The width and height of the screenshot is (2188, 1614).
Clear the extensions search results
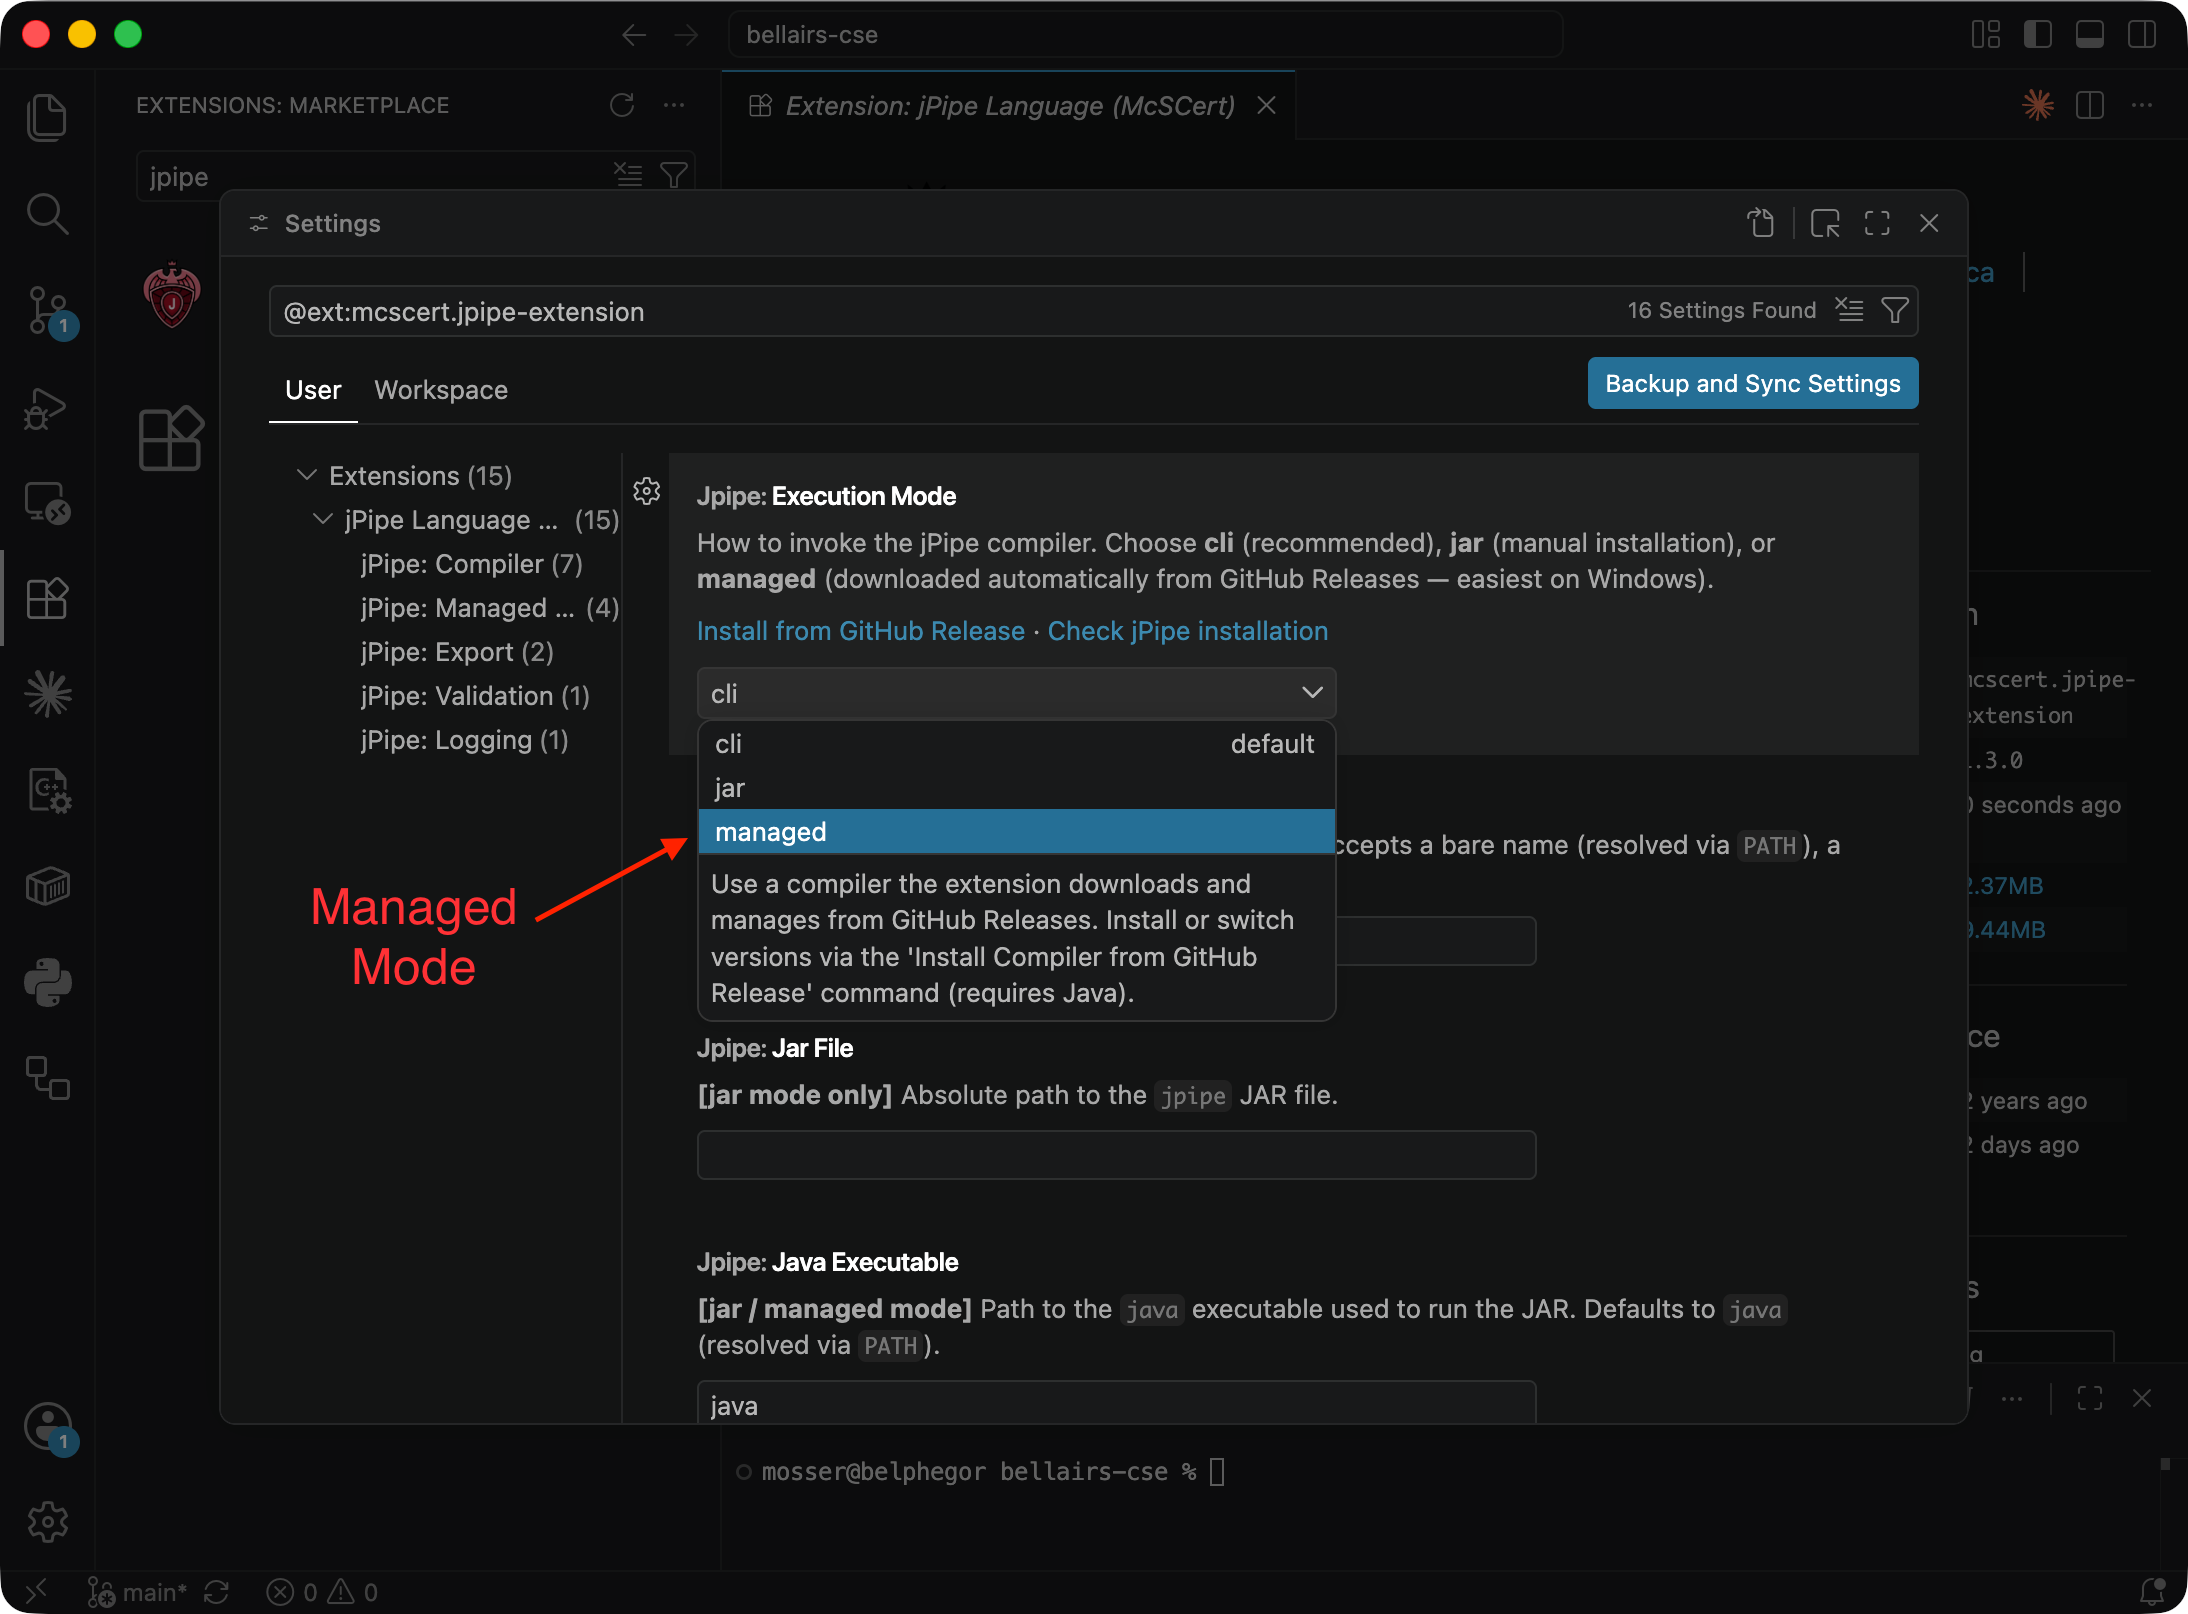click(x=628, y=176)
